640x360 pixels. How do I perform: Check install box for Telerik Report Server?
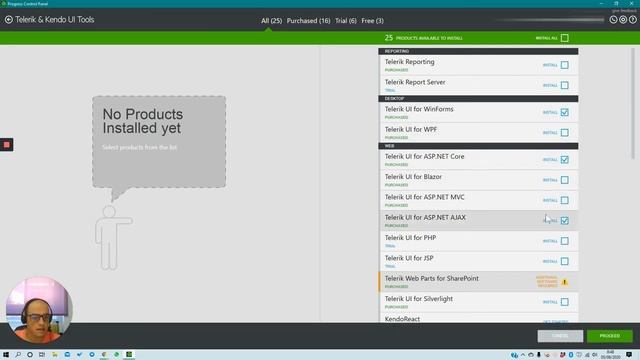[564, 85]
